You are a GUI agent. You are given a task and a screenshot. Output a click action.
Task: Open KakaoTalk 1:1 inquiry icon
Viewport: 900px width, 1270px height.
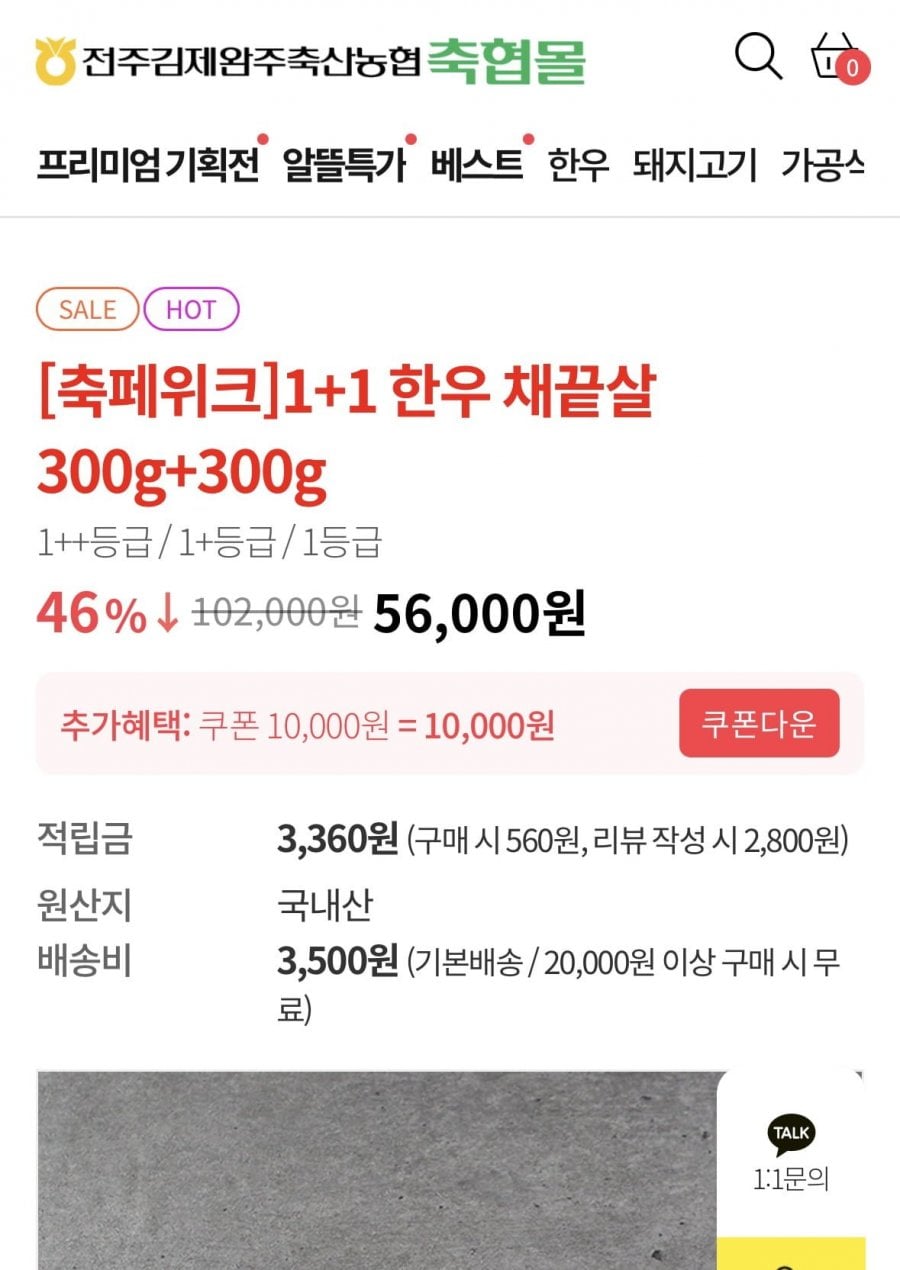point(791,1134)
